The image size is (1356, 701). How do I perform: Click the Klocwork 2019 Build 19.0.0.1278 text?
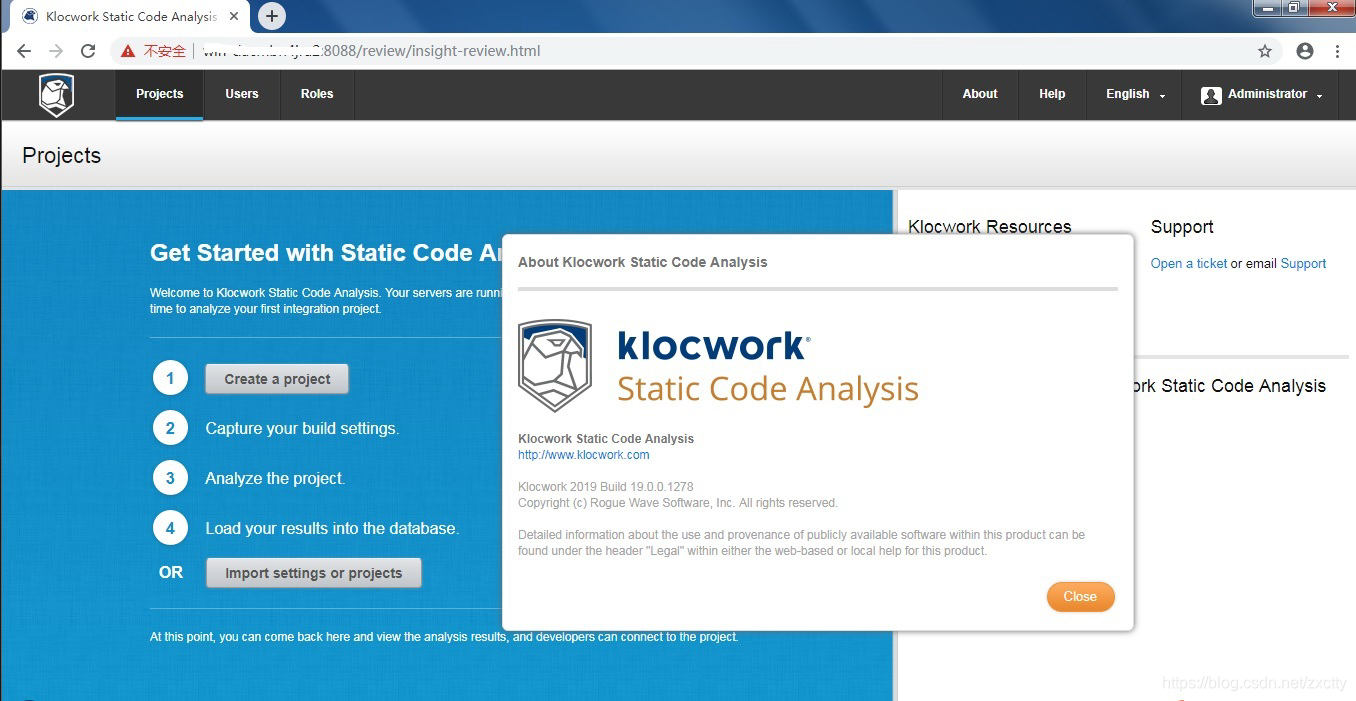tap(606, 487)
